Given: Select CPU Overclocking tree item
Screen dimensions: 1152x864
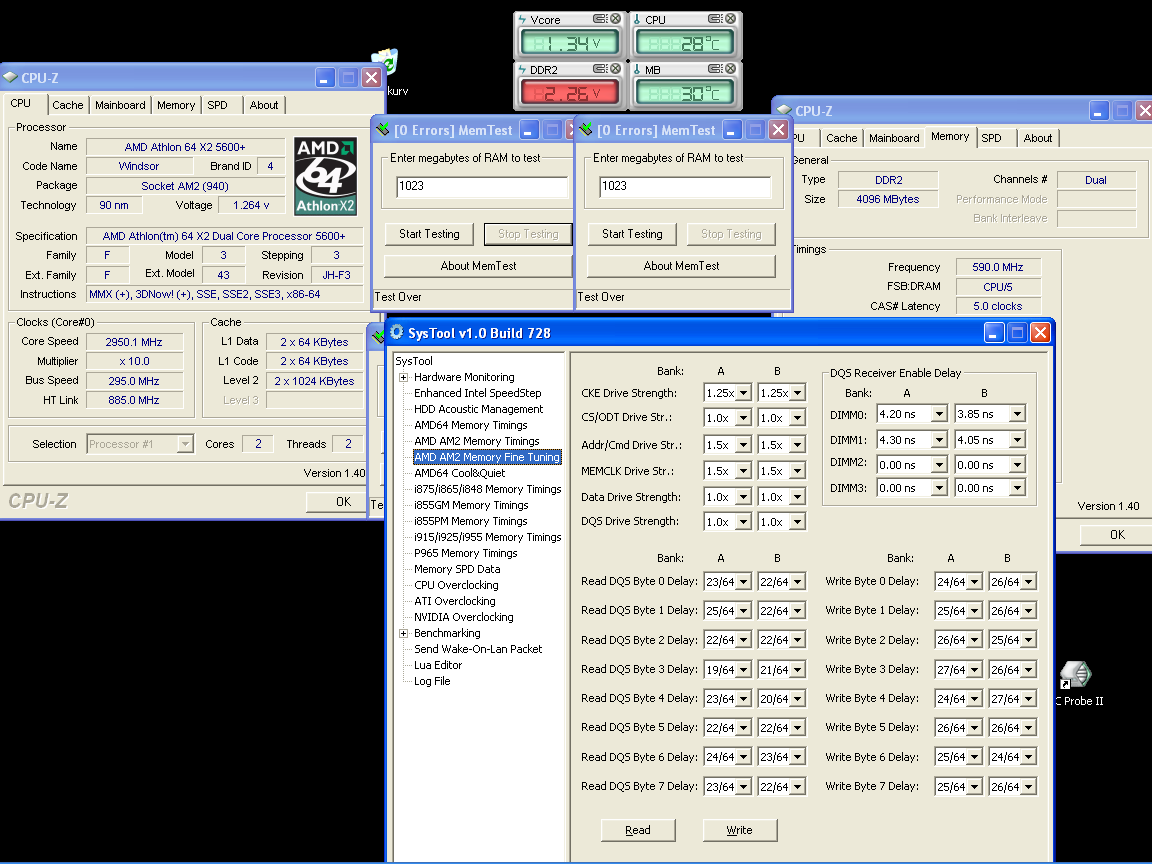Looking at the screenshot, I should (456, 585).
